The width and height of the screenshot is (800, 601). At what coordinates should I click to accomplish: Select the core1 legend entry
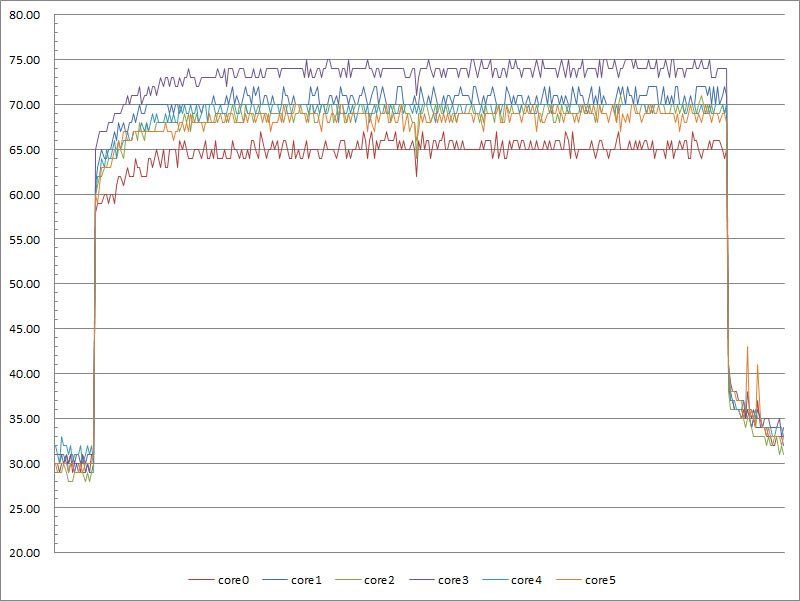[x=292, y=580]
